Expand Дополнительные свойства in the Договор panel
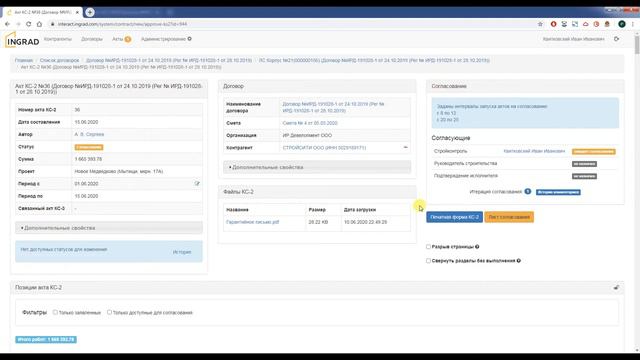 point(317,167)
